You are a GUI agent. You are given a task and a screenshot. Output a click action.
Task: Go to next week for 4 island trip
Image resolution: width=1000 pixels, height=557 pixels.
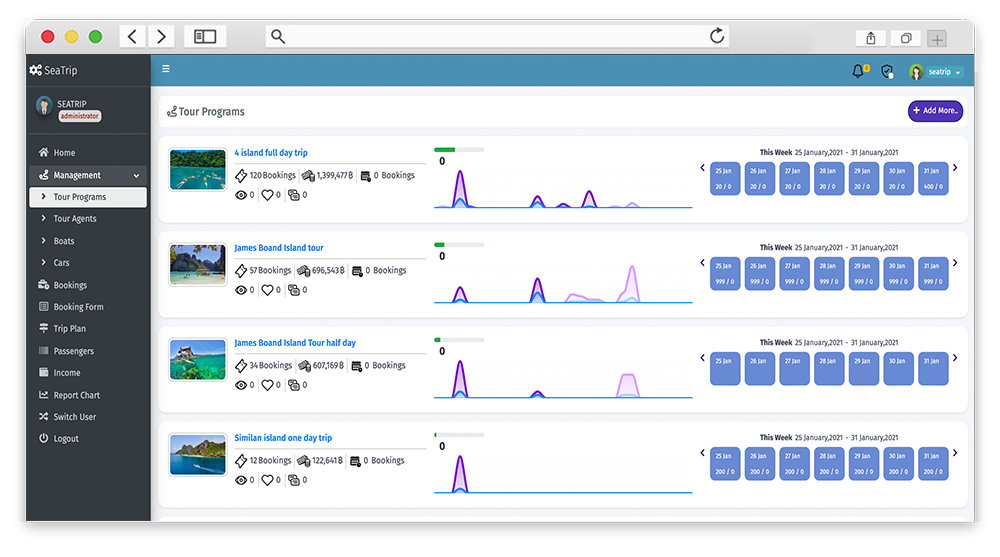tap(955, 168)
